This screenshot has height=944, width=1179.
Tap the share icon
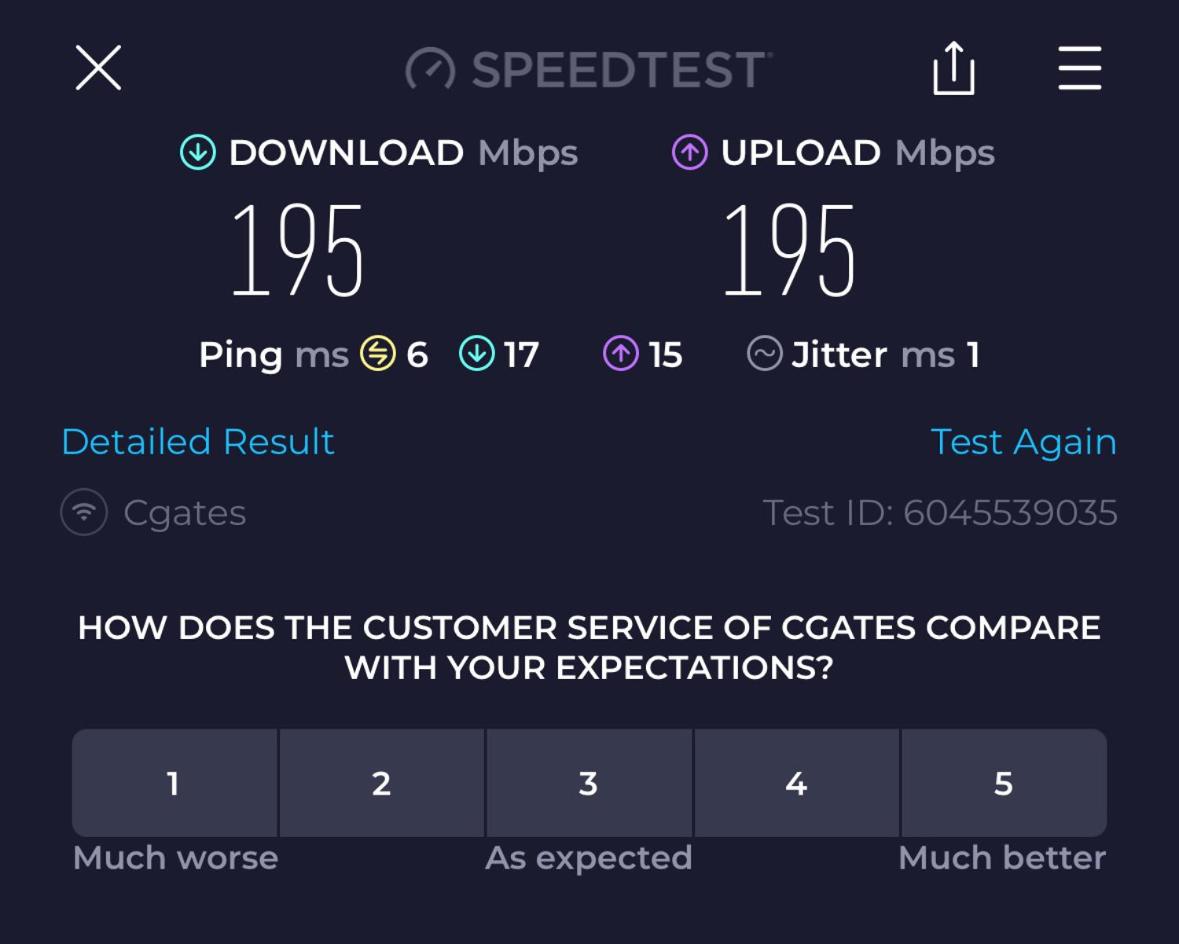(x=953, y=68)
